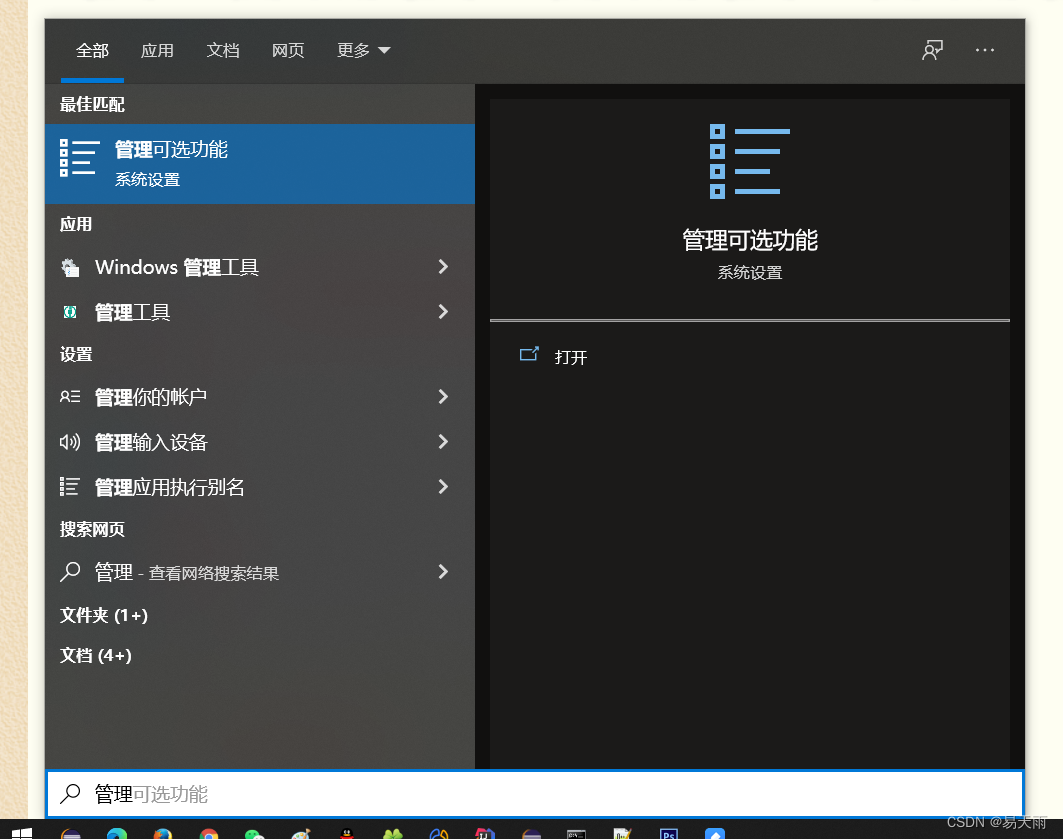
Task: Open the 管理工具 app result
Action: [x=131, y=312]
